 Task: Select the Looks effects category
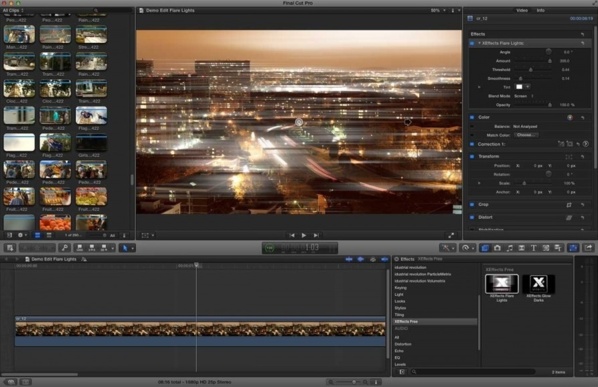coord(400,301)
